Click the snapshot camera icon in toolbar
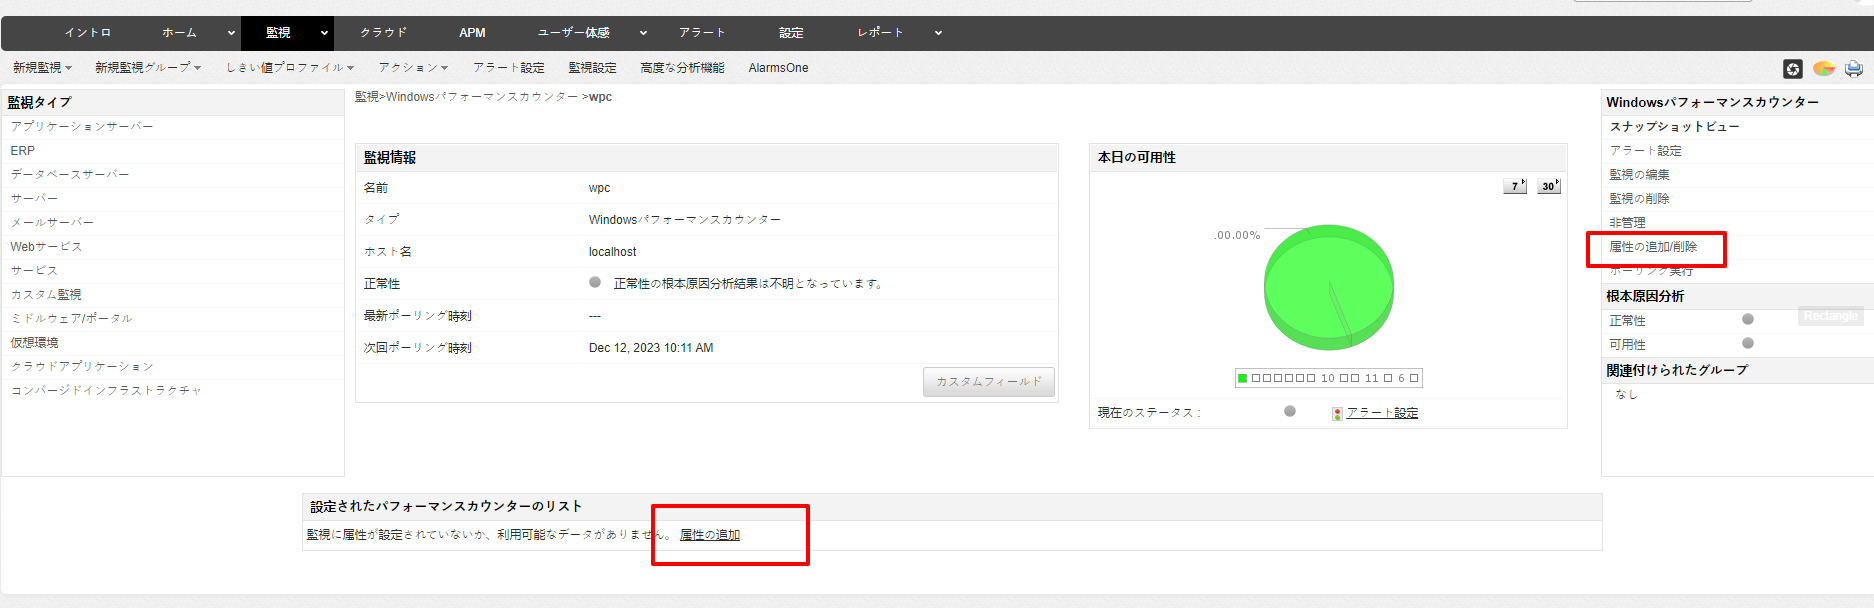The width and height of the screenshot is (1874, 608). click(1792, 68)
